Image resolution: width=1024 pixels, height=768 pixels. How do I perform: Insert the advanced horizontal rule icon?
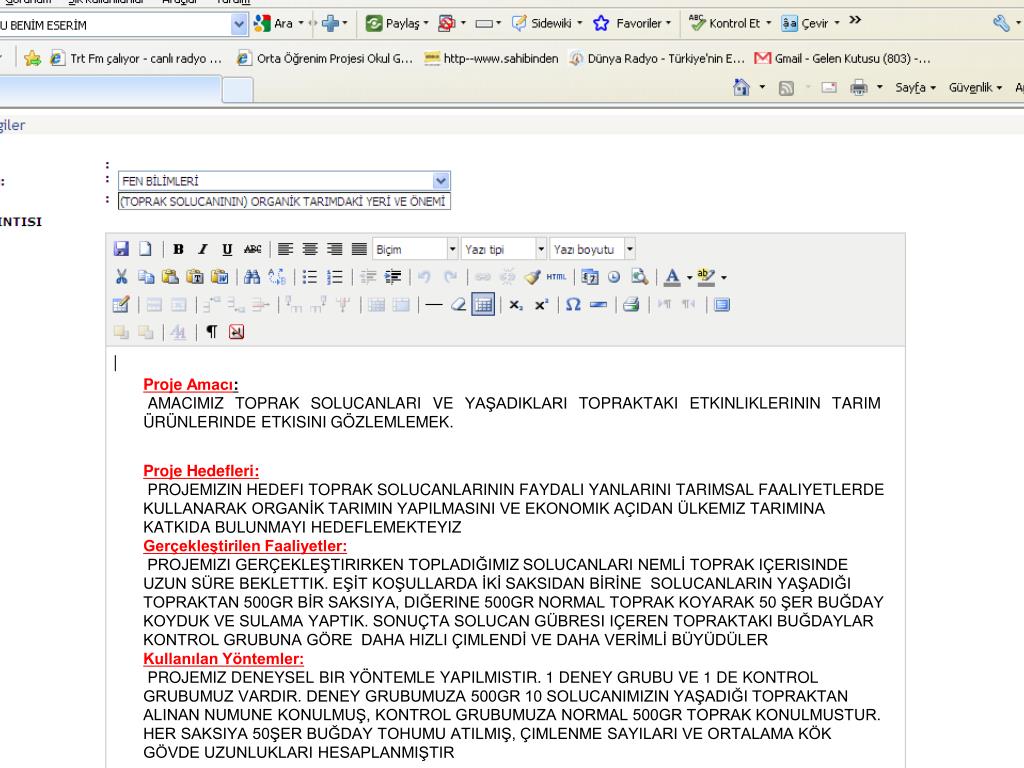point(598,305)
